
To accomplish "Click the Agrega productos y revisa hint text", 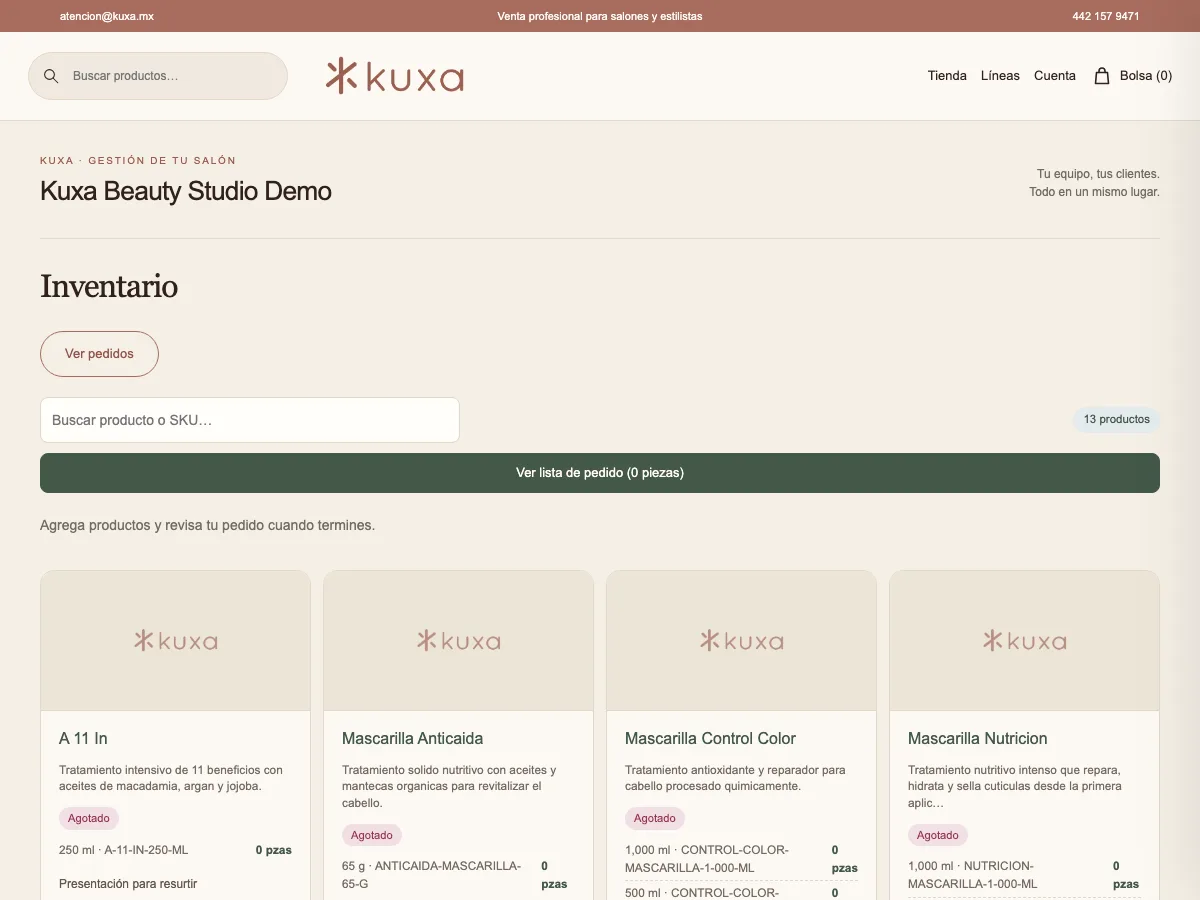I will 207,525.
